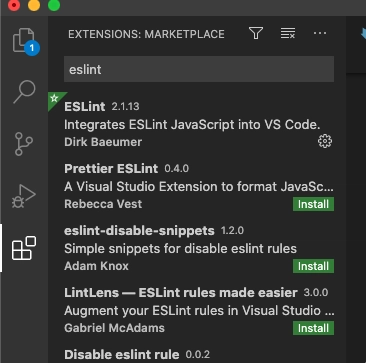Open the Run and Debug view
This screenshot has height=363, width=366.
pos(24,196)
